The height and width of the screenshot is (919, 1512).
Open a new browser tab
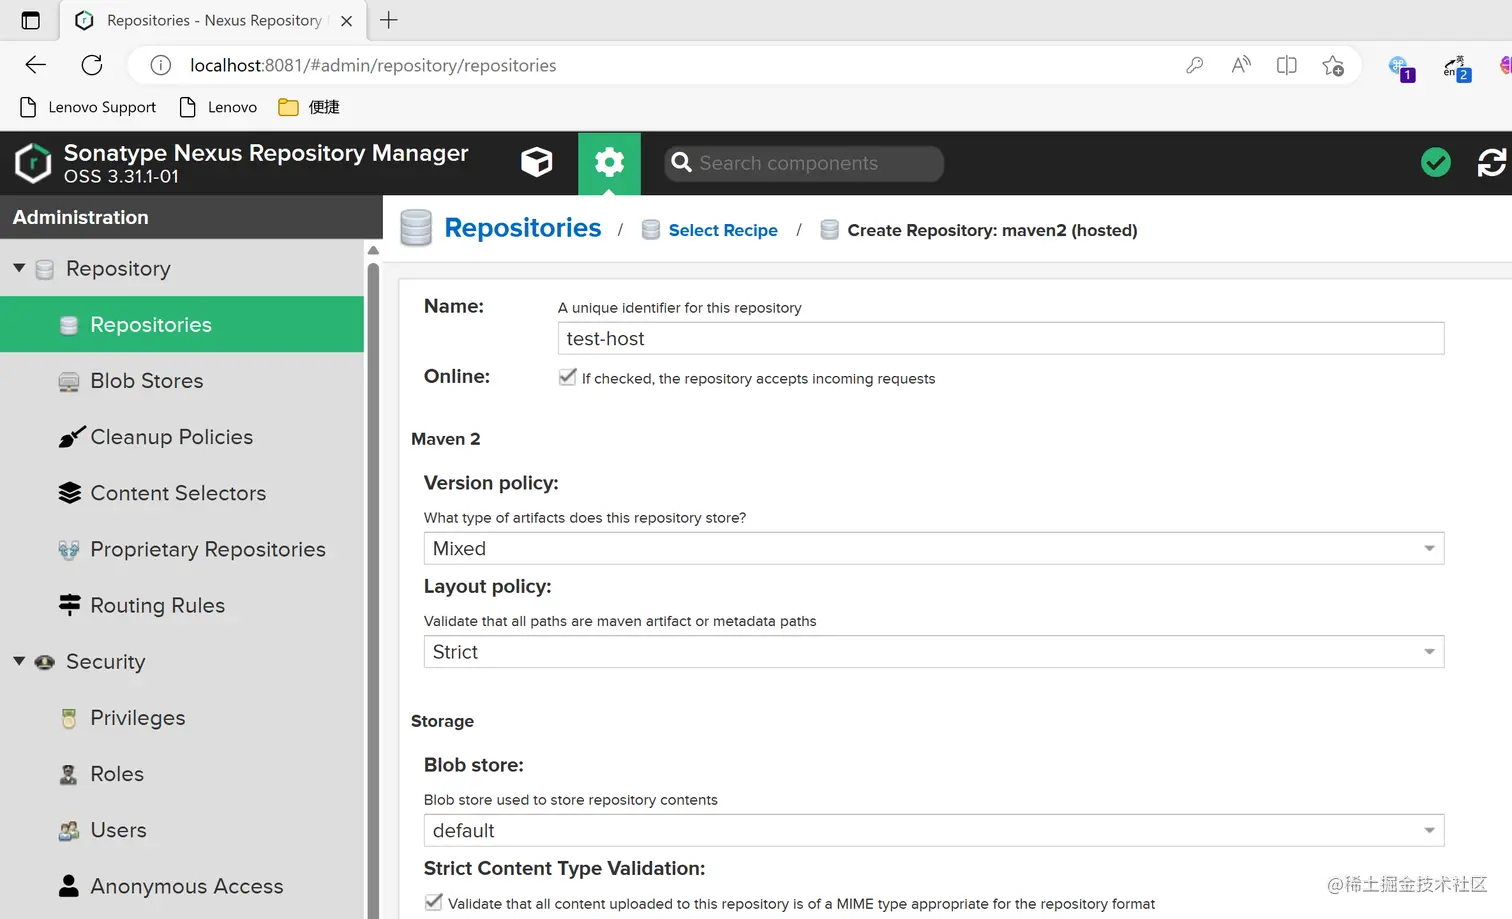[389, 20]
